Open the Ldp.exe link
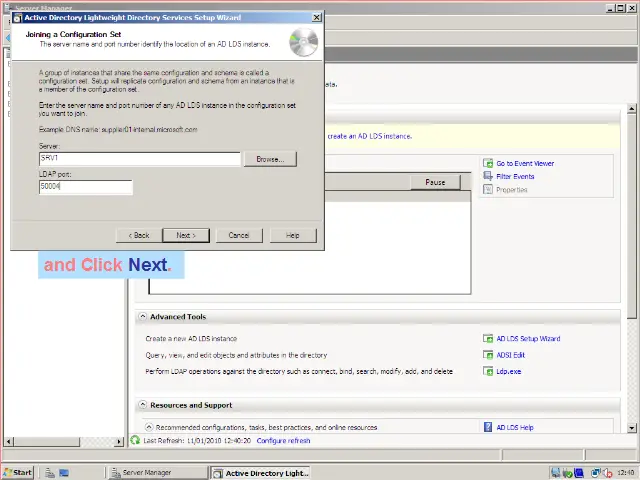Screen dimensions: 640x480 [509, 371]
